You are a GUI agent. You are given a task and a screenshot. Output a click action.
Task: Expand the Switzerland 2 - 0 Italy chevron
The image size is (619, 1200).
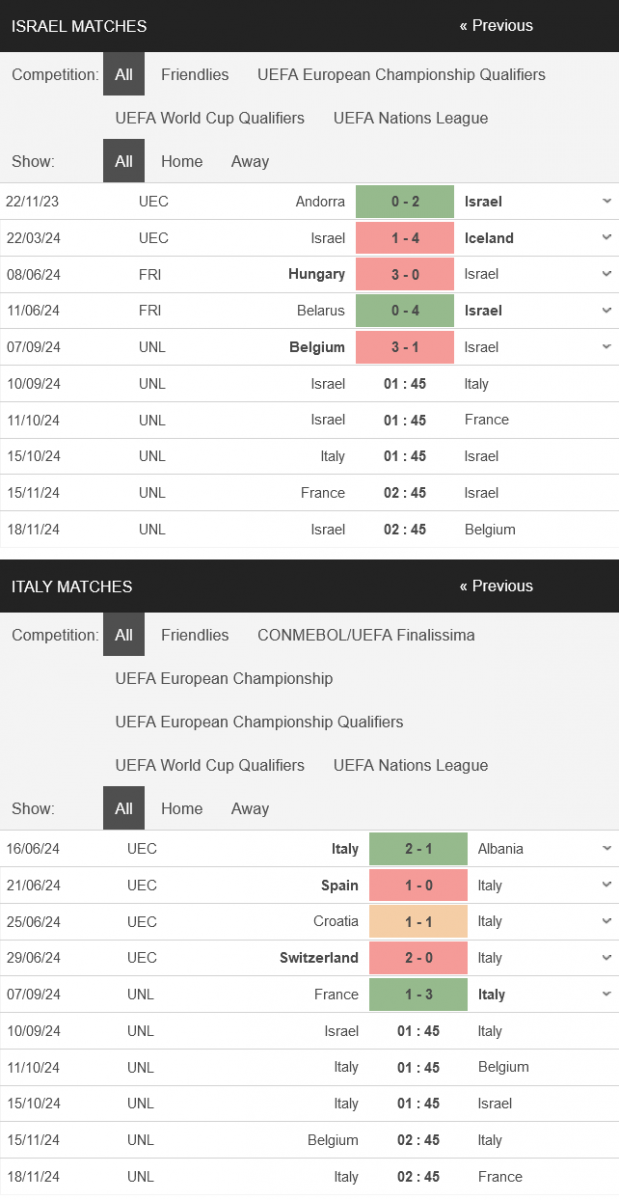(607, 958)
